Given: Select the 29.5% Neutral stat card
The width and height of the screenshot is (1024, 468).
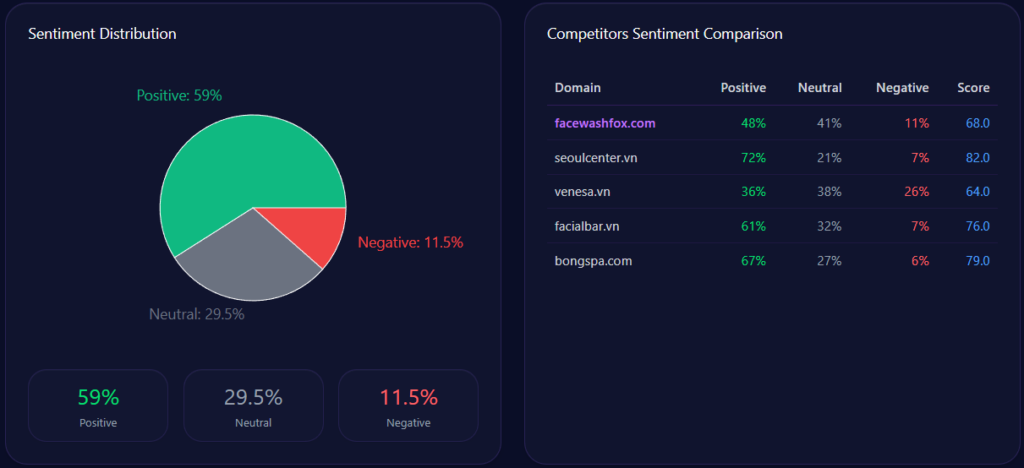Looking at the screenshot, I should 253,405.
